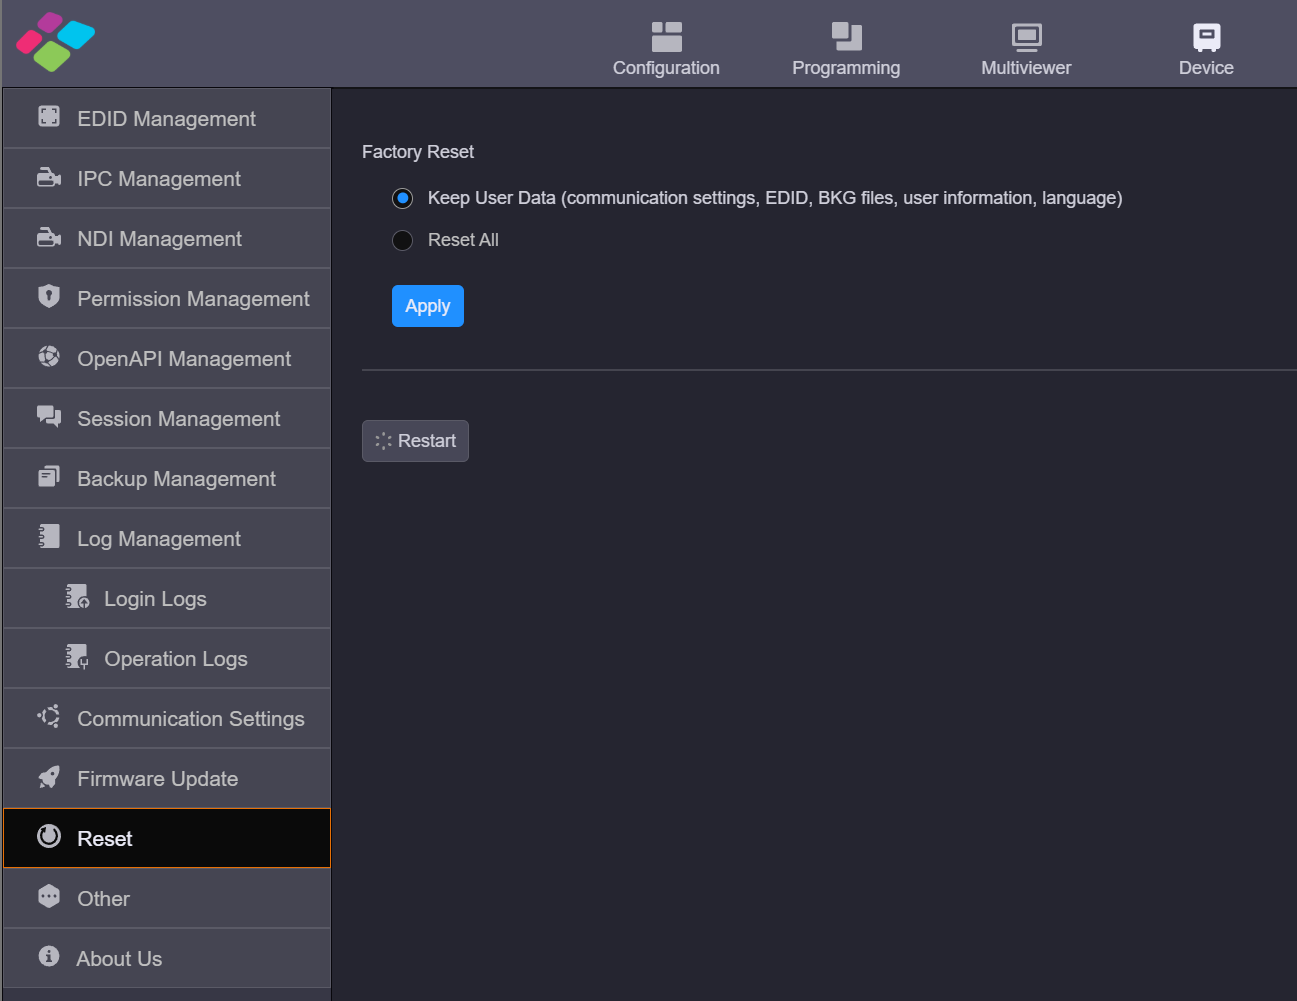Click the Restart button
This screenshot has height=1001, width=1297.
point(415,441)
